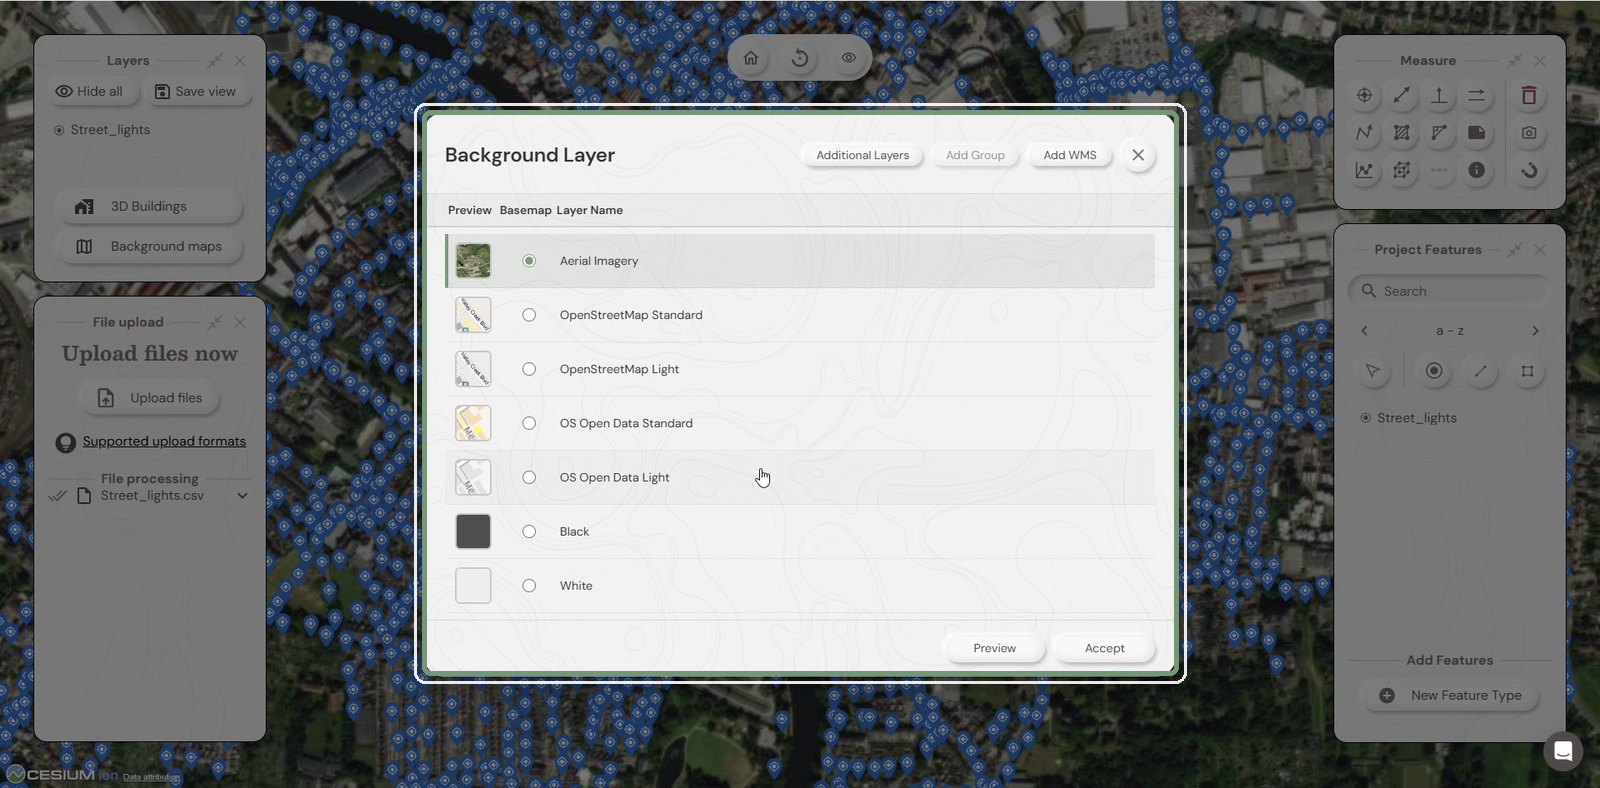Select the horizontal arrows measure tool

[x=1476, y=95]
